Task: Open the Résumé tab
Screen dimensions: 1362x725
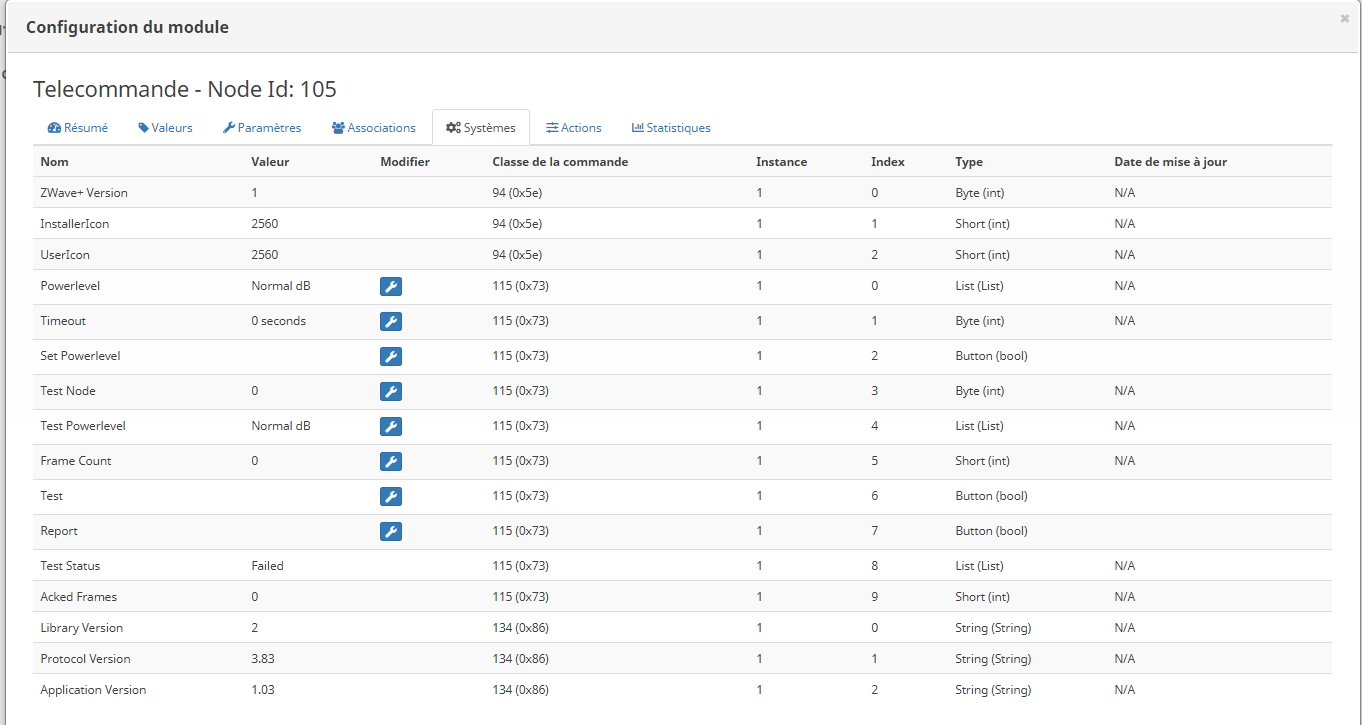Action: [x=78, y=128]
